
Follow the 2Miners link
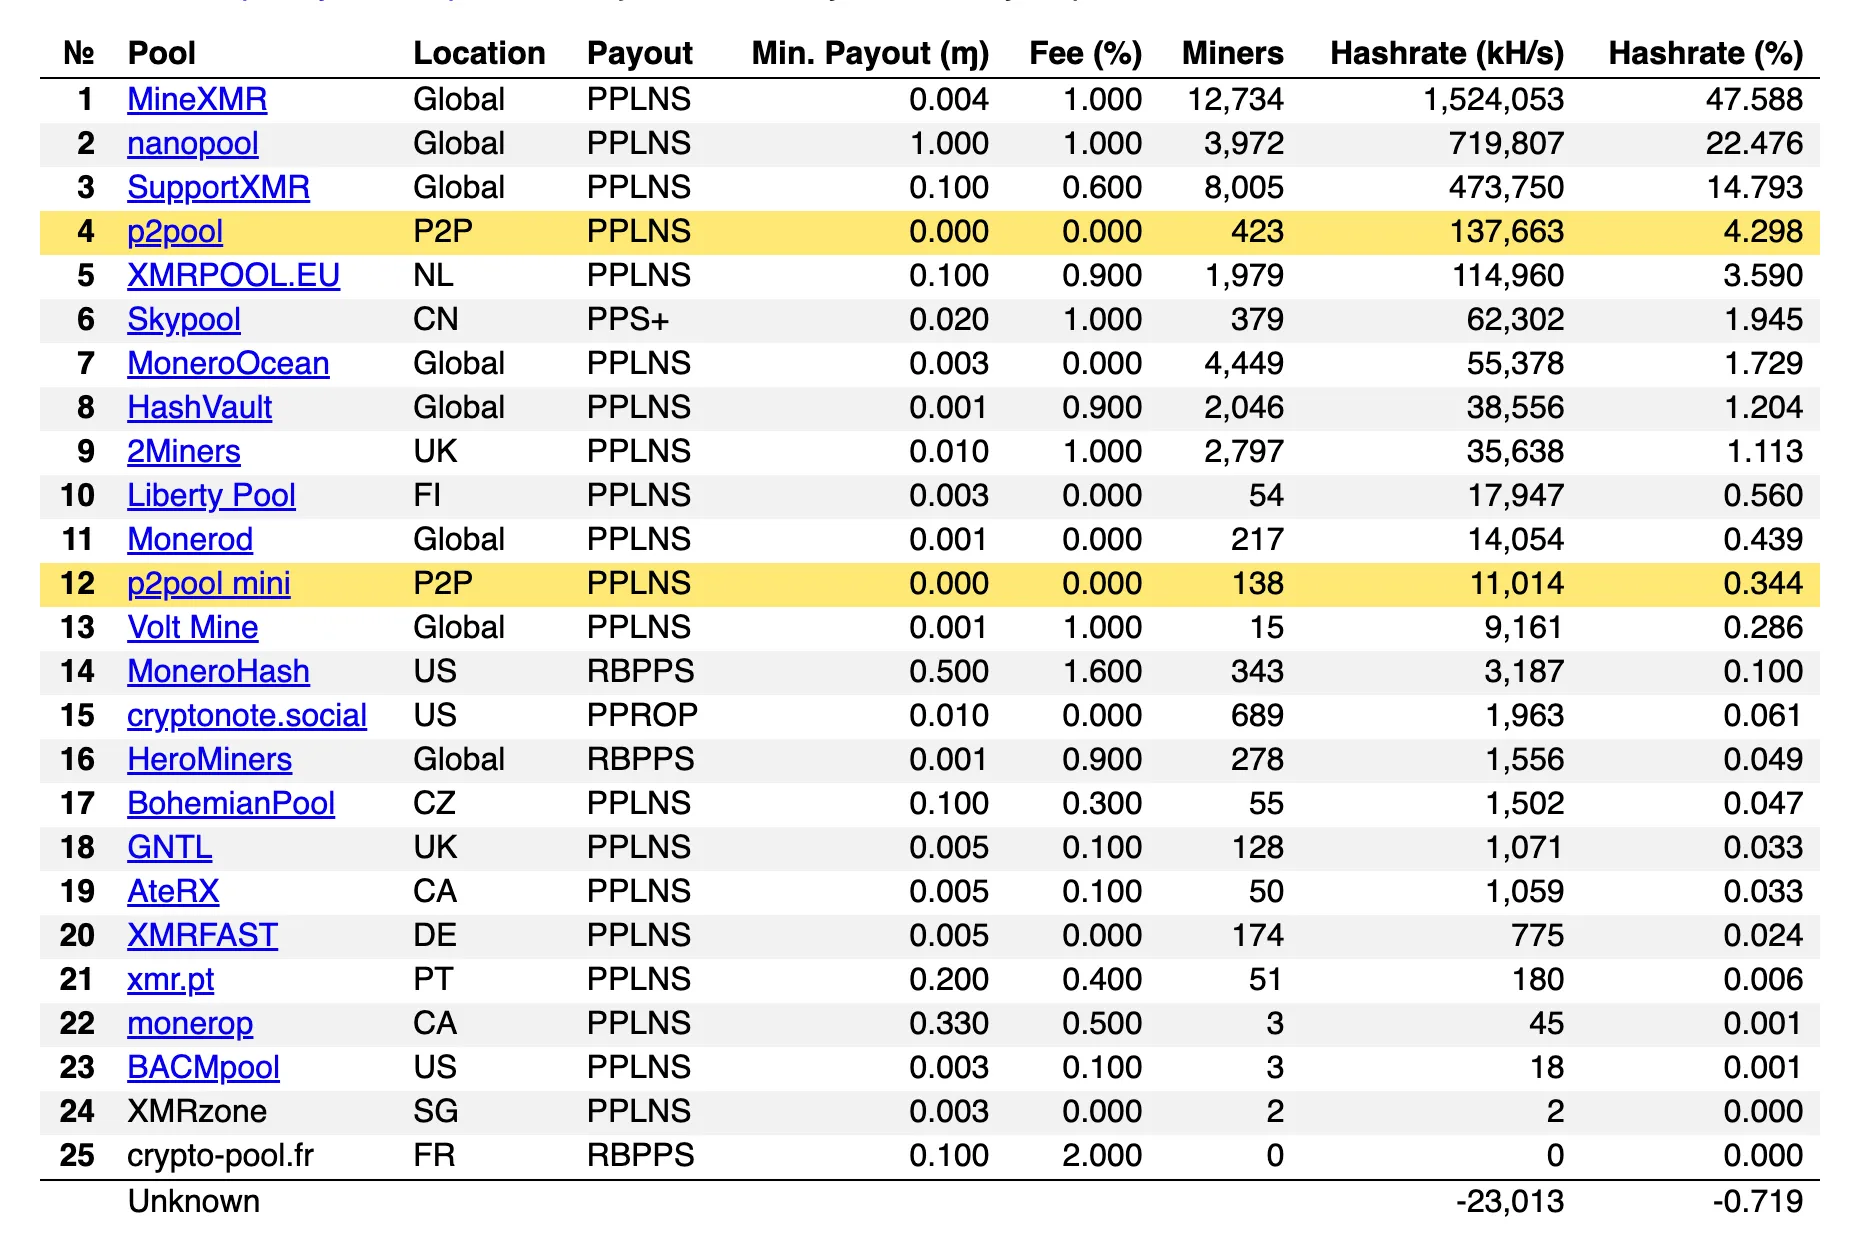coord(184,451)
